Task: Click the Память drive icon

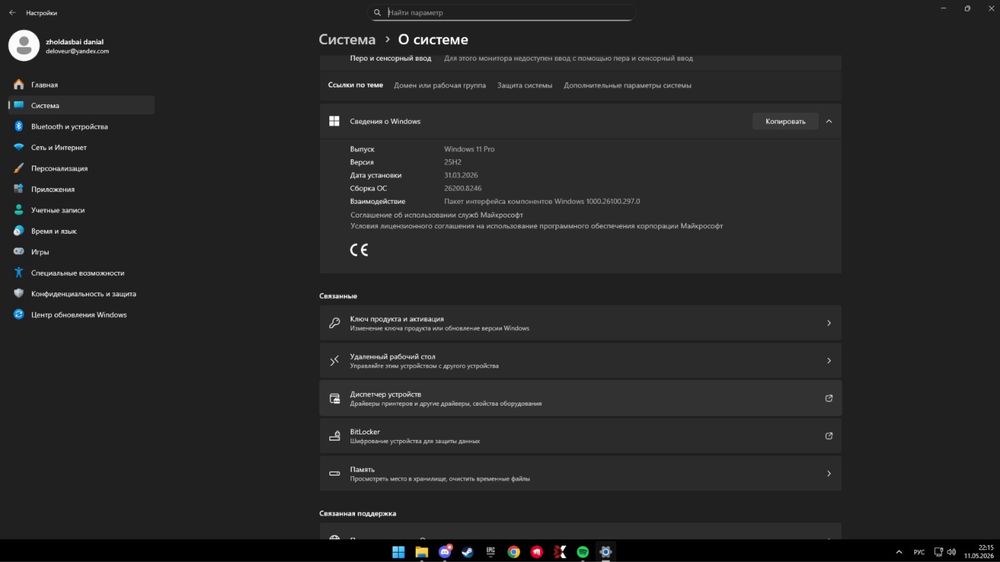Action: 334,473
